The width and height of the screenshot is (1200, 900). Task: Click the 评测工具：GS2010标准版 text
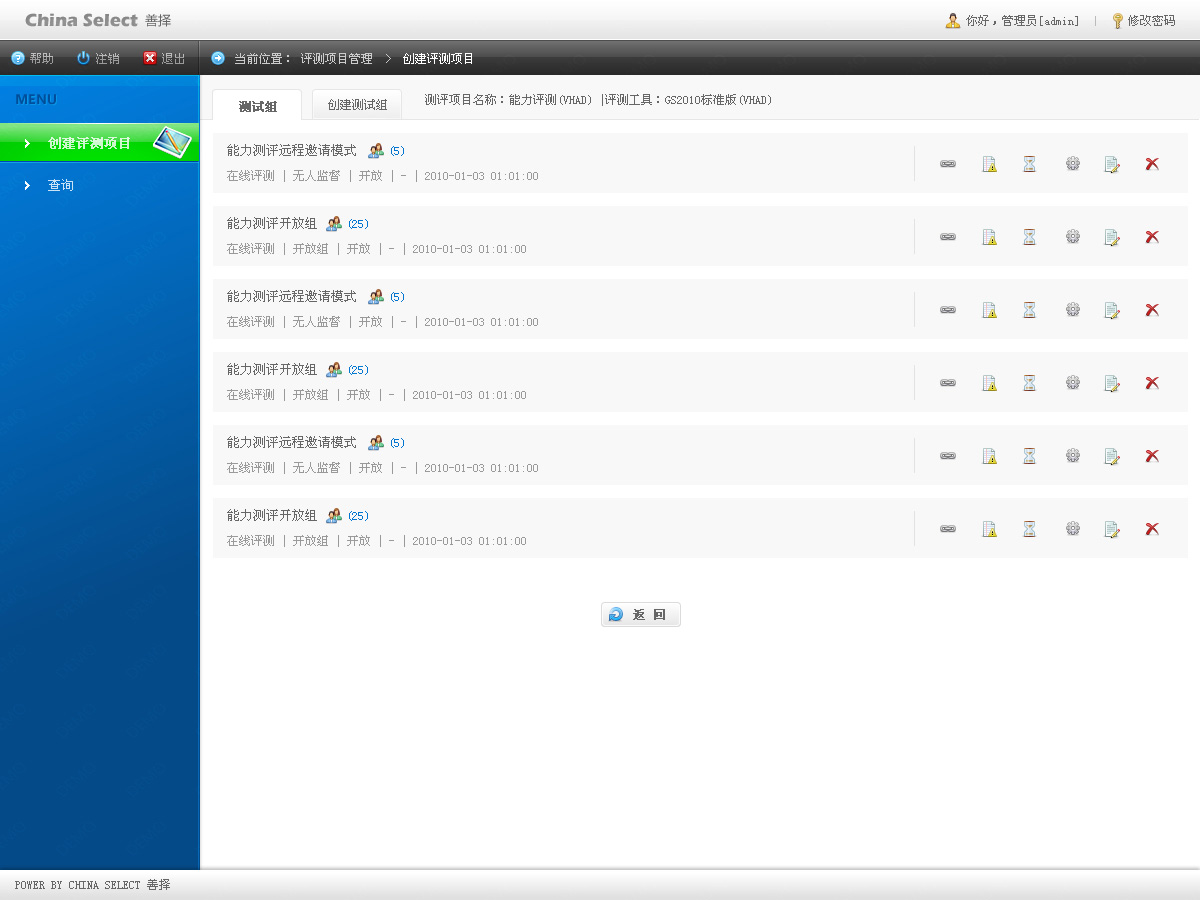tap(688, 100)
